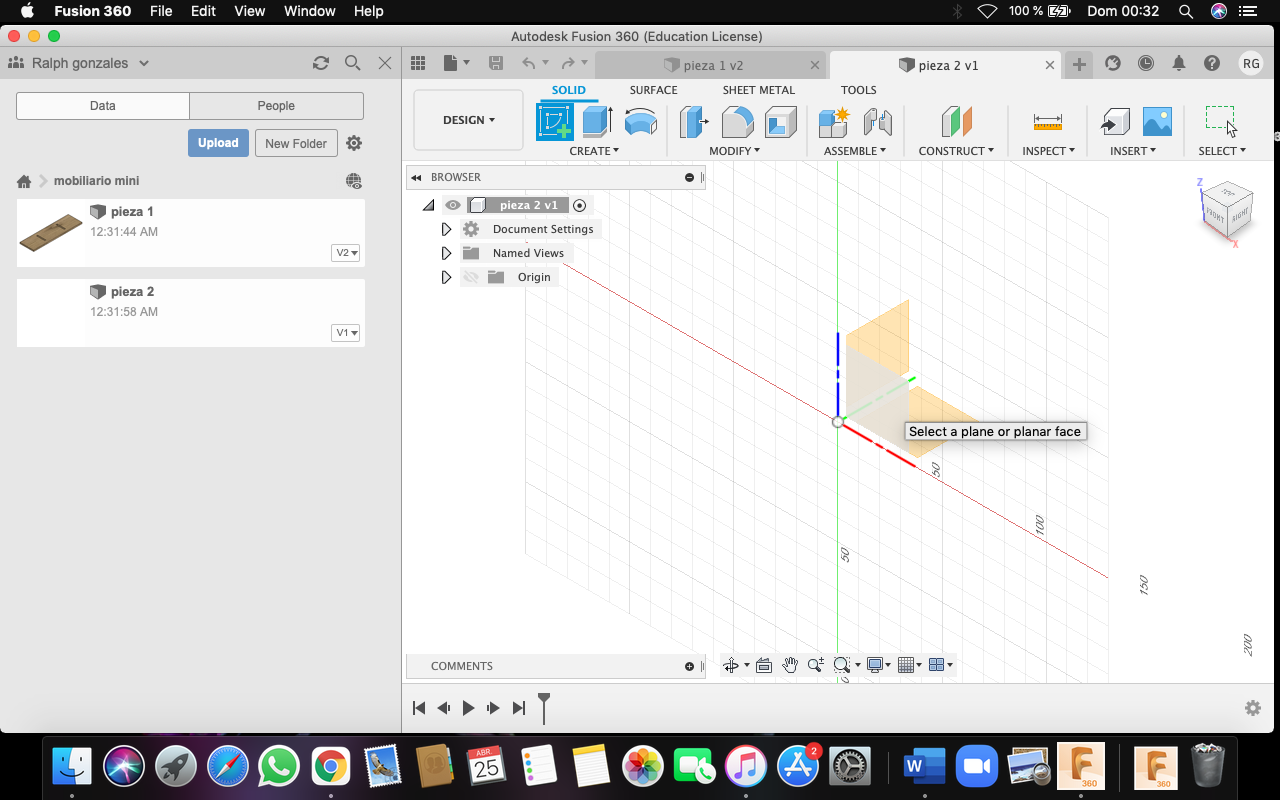Open the CONSTRUCT dropdown menu

[x=956, y=151]
